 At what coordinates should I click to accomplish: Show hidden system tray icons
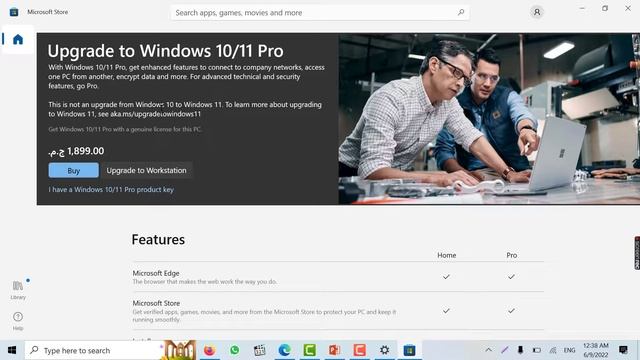coord(489,350)
